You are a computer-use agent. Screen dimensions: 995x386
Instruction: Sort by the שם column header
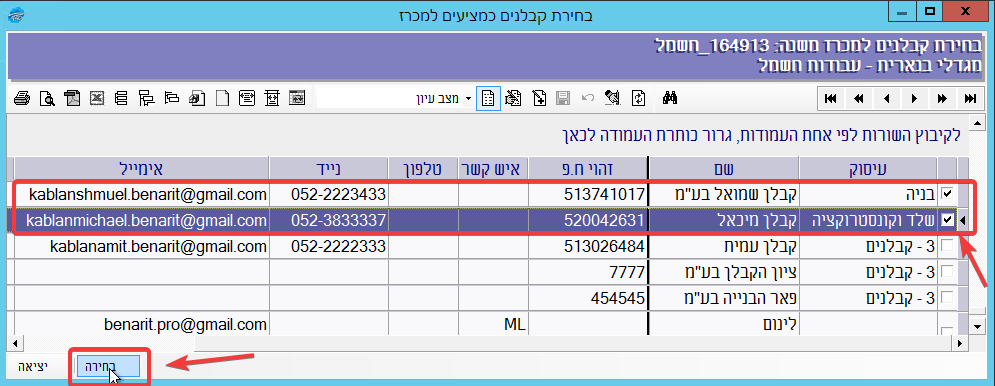click(x=723, y=169)
